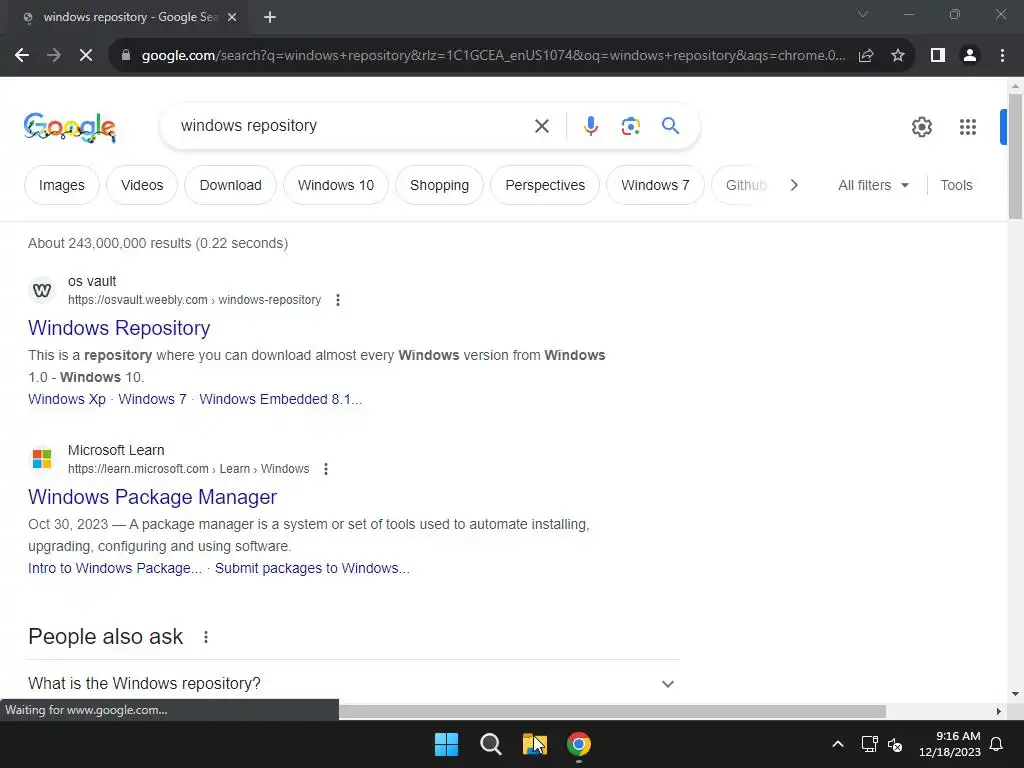
Task: Open Submit packages to Windows sublink
Action: tap(312, 568)
